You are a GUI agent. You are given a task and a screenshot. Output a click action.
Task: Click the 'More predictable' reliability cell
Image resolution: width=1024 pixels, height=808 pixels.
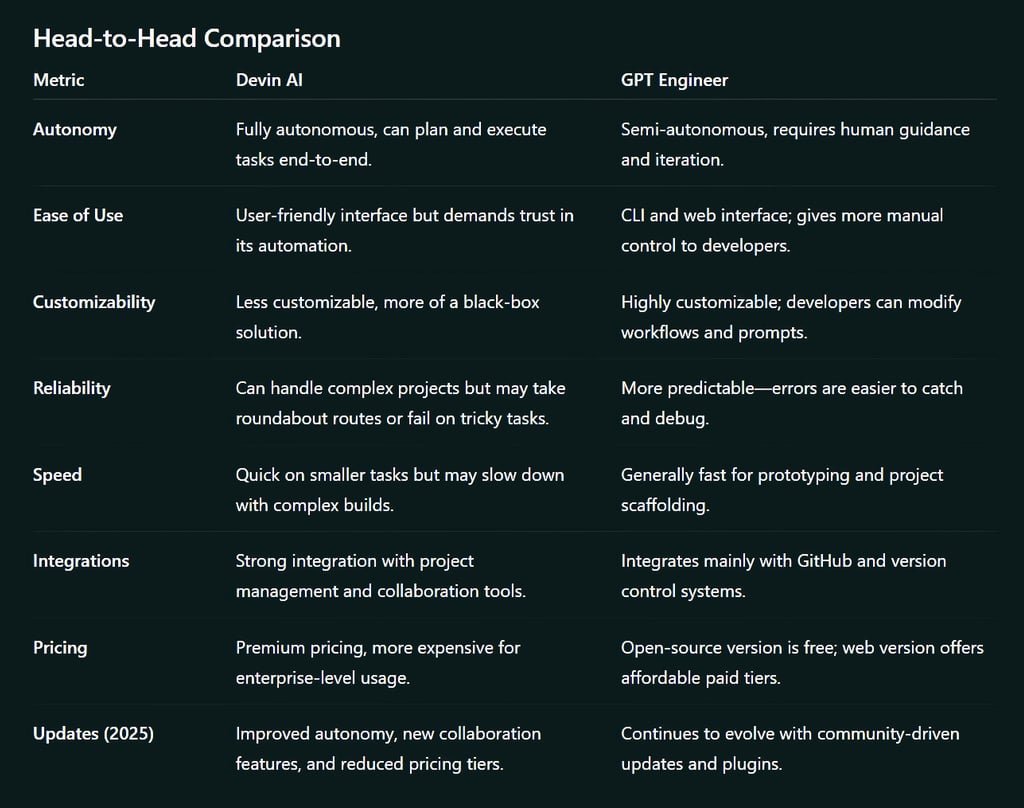coord(791,403)
